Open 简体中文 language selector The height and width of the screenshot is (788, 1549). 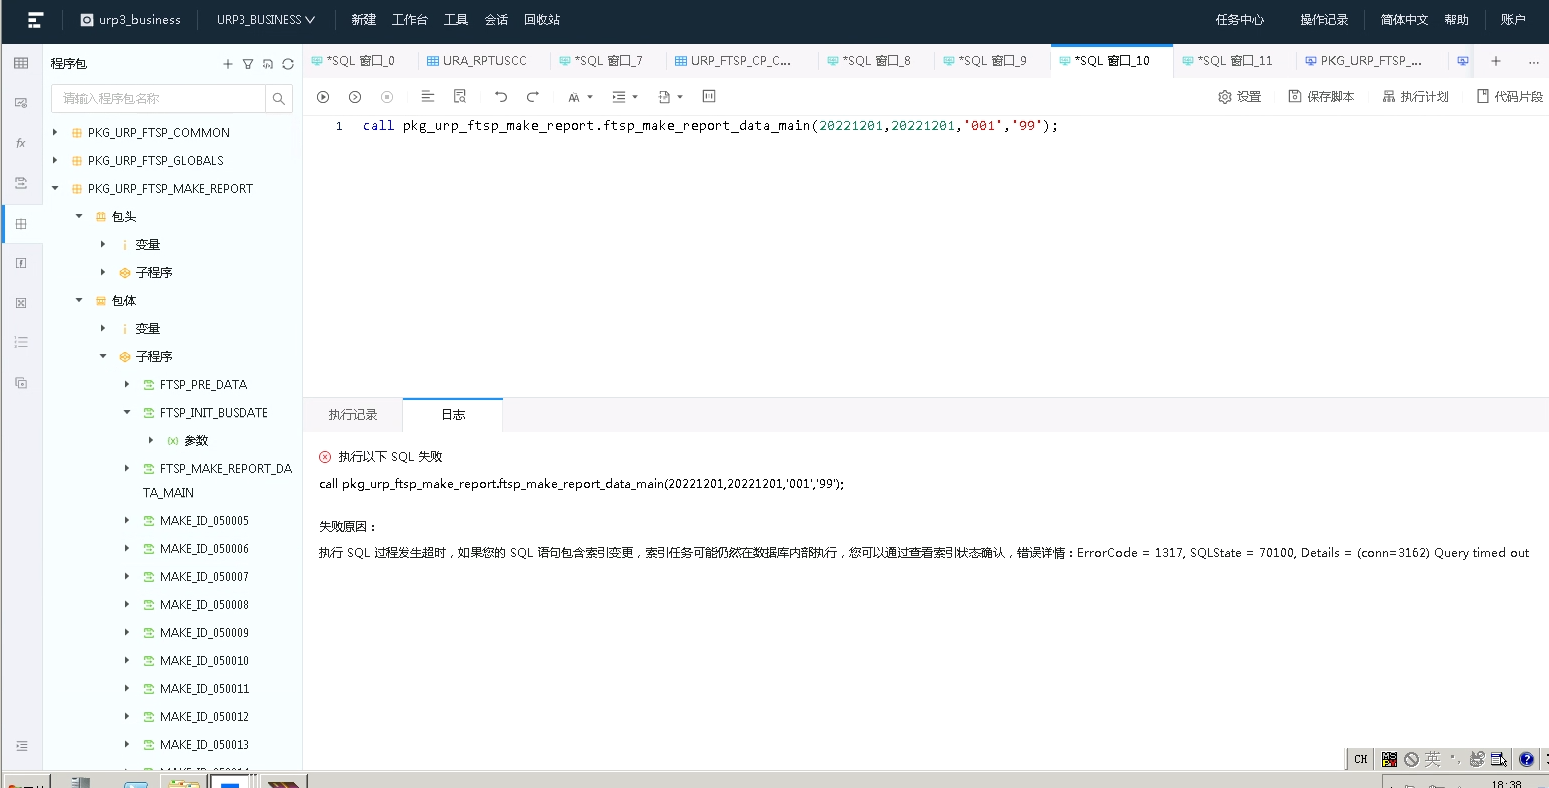point(1404,19)
